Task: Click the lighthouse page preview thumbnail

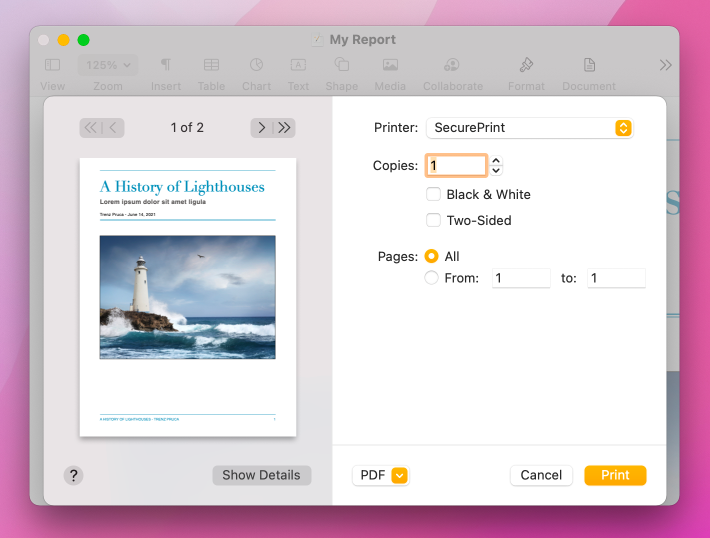Action: coord(188,297)
